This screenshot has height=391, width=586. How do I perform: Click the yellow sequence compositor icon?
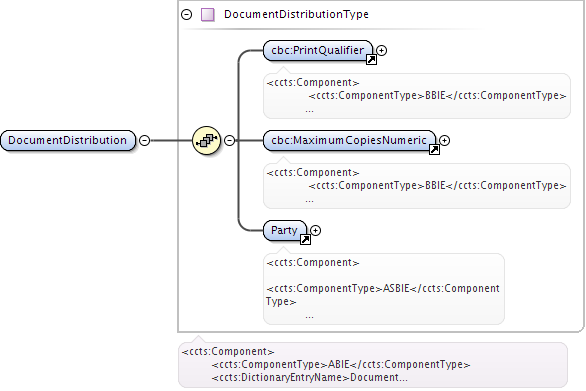(x=206, y=141)
